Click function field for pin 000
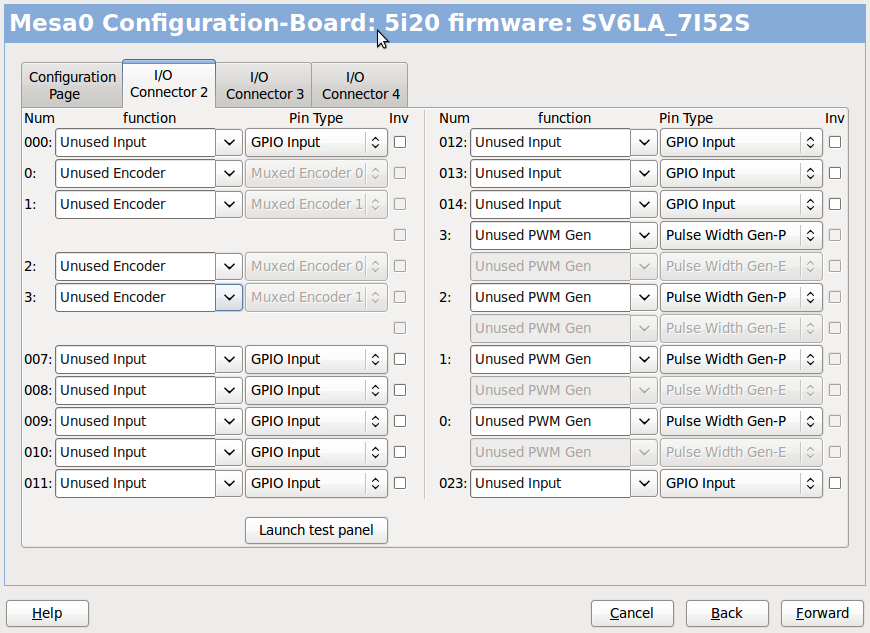 135,143
